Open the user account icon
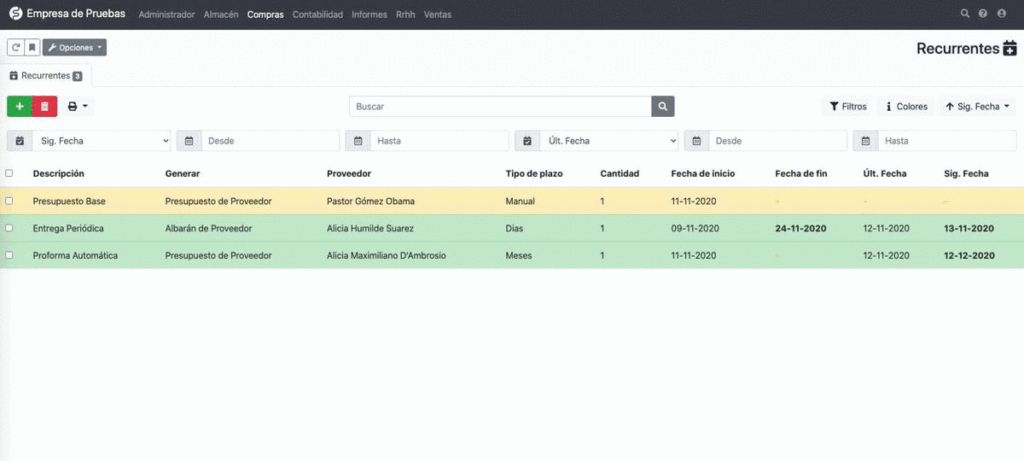This screenshot has height=461, width=1024. (1002, 15)
